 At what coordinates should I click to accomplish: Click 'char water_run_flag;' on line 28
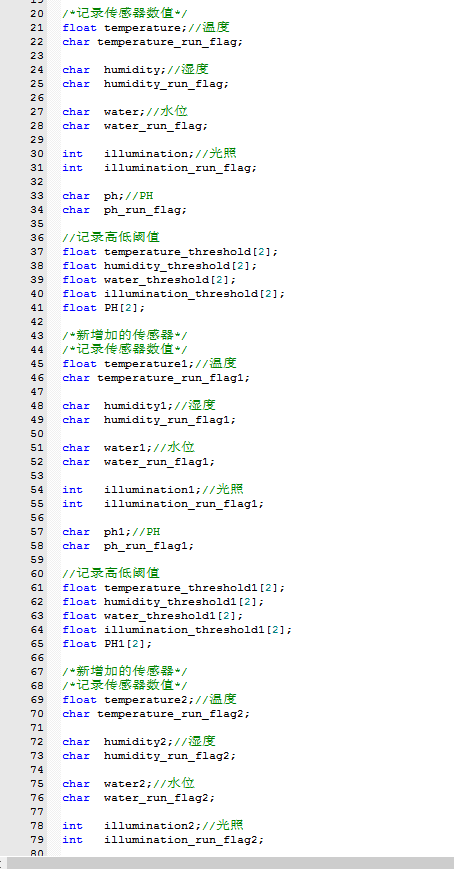click(135, 126)
